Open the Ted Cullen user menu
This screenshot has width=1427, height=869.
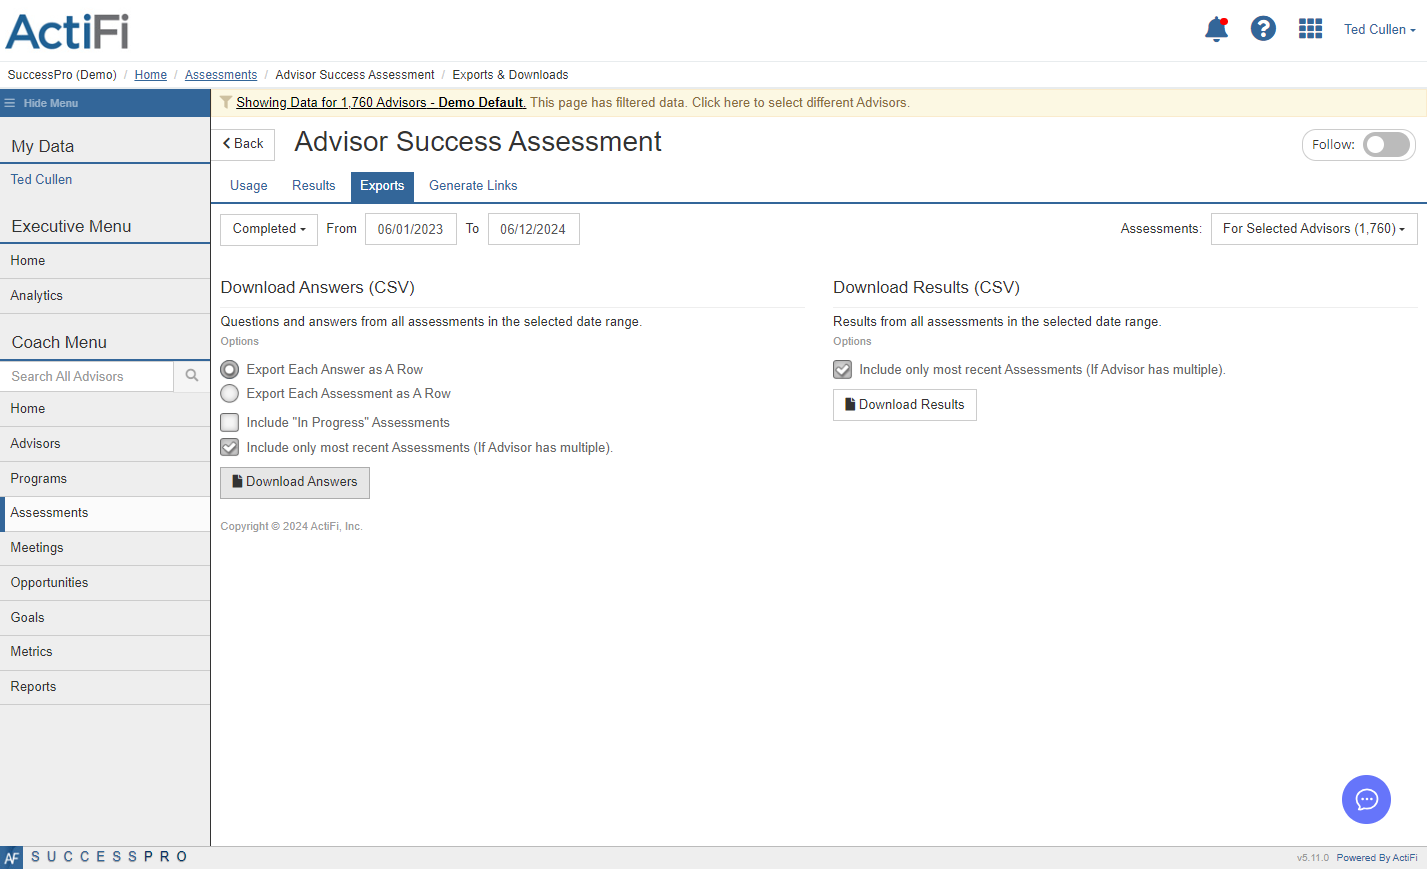(1379, 30)
